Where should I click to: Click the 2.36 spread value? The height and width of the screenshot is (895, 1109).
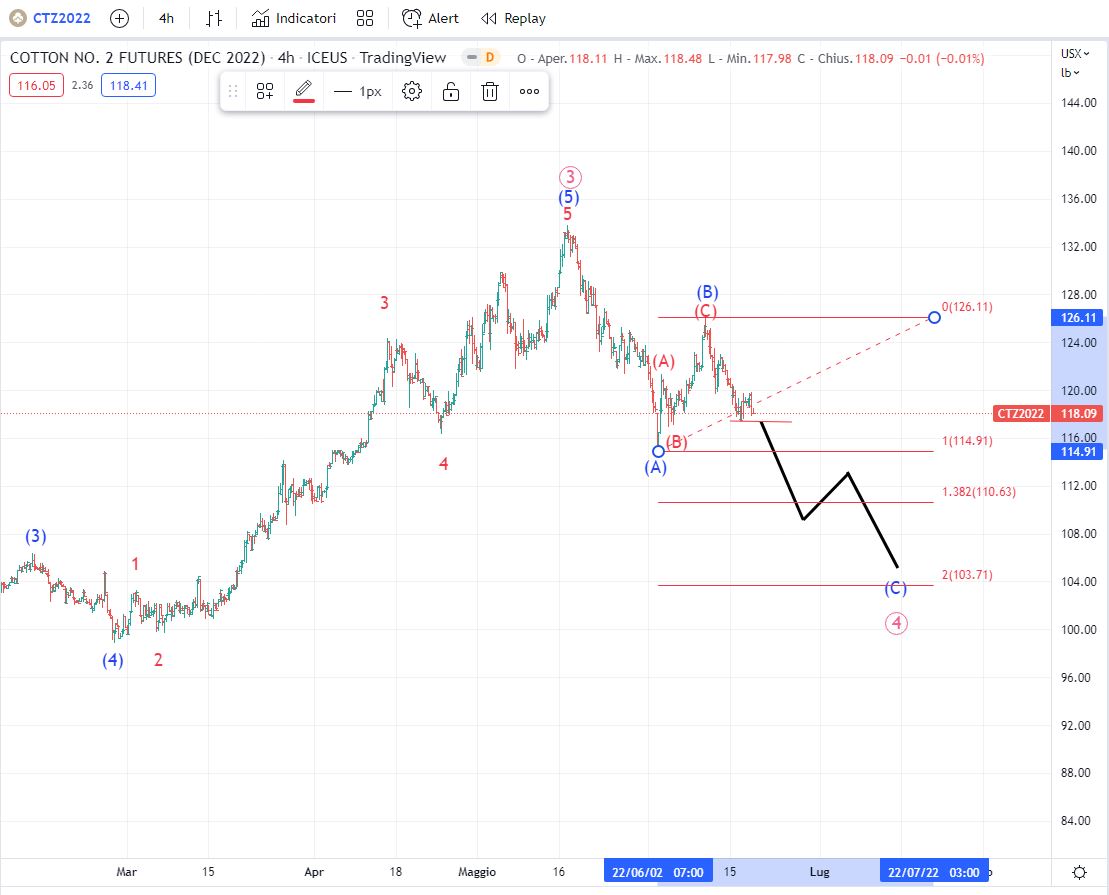tap(82, 86)
